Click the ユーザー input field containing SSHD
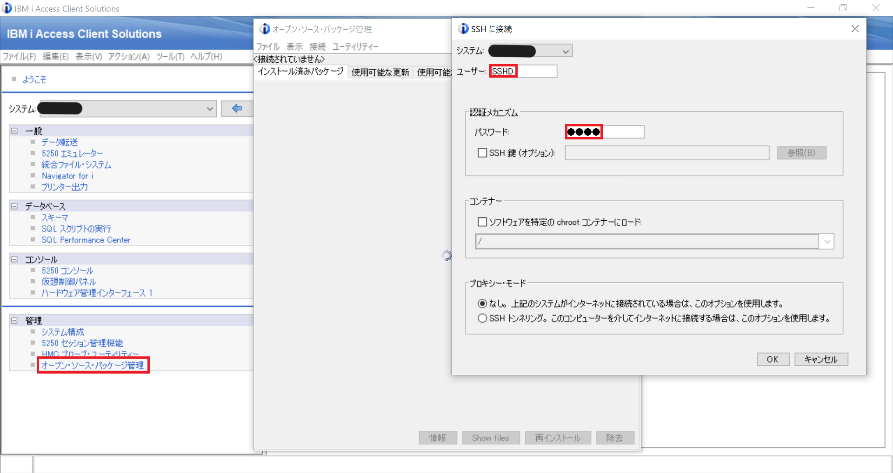The width and height of the screenshot is (893, 473). (523, 71)
